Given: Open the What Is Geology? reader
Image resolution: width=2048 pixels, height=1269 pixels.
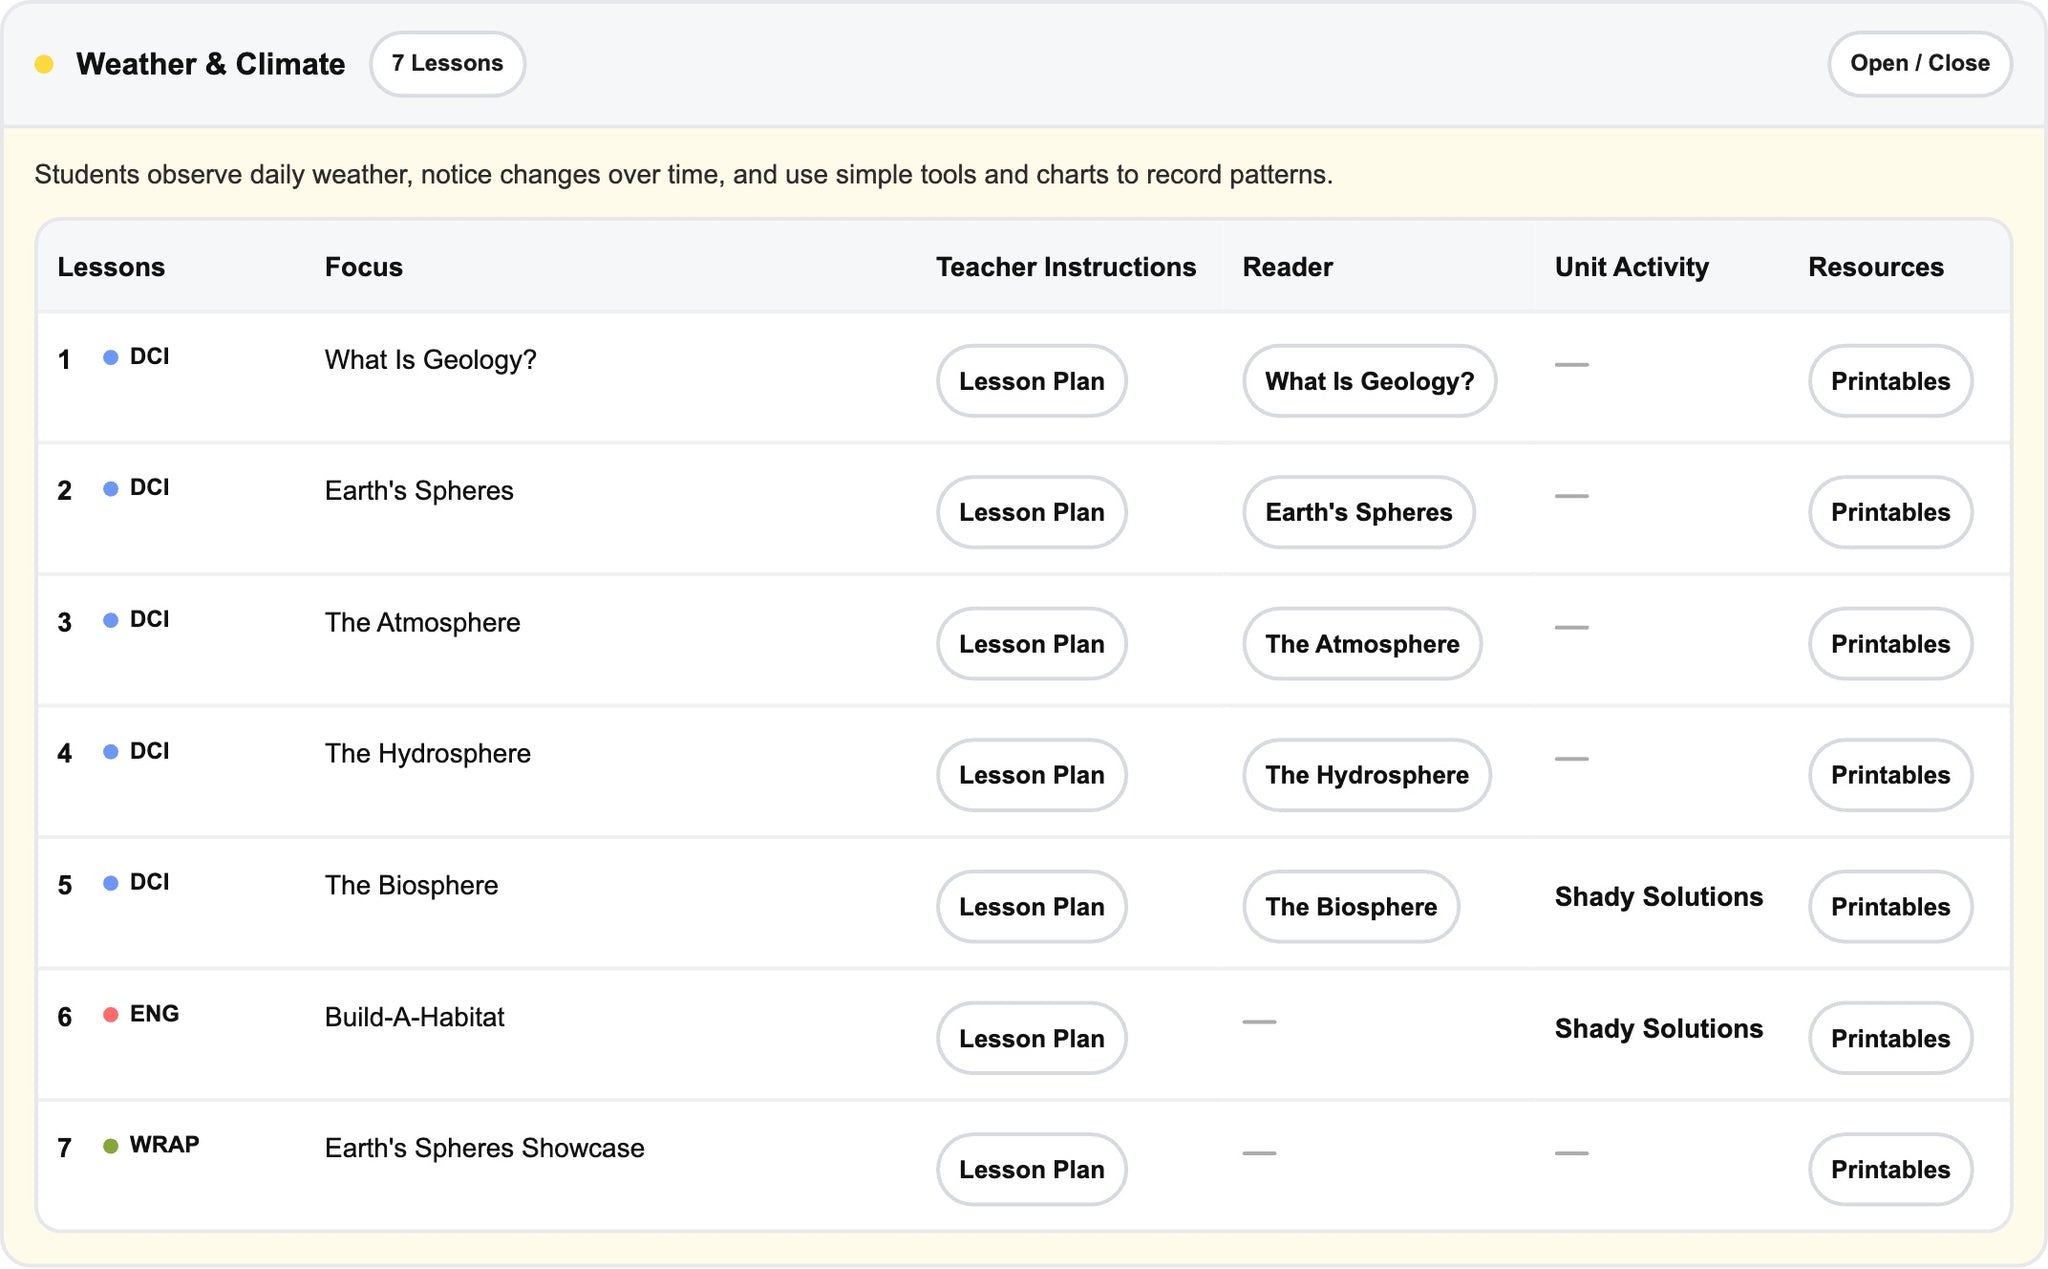Looking at the screenshot, I should point(1369,381).
